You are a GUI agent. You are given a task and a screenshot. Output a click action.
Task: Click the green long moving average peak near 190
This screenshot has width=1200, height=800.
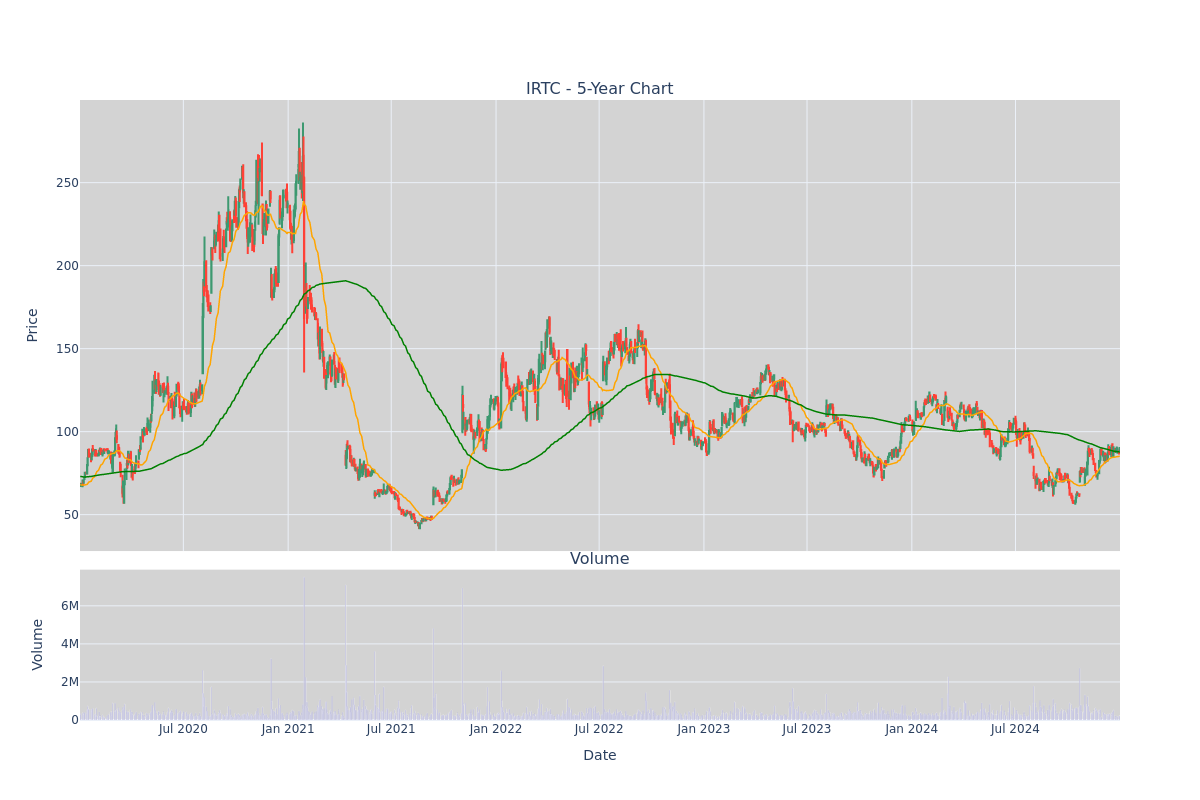point(344,281)
